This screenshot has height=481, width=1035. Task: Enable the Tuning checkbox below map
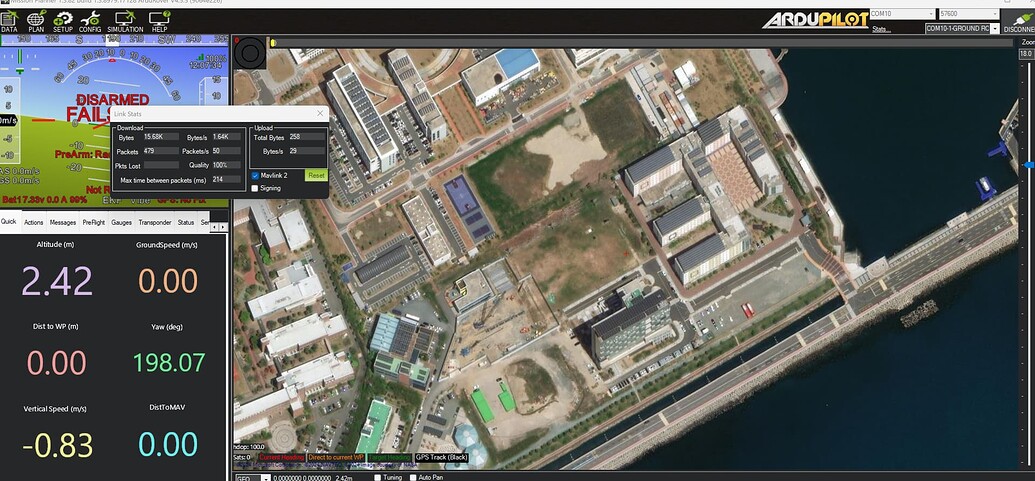[378, 477]
